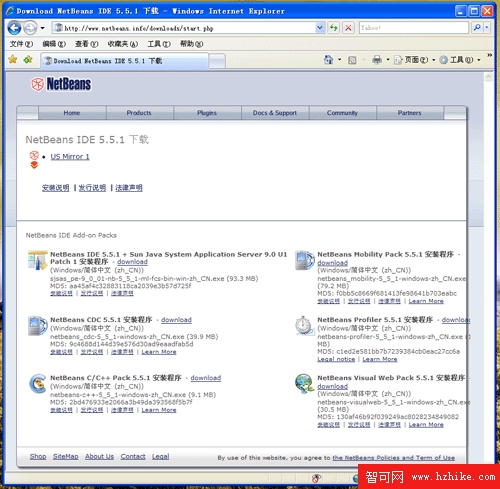Open the 文件 menu
This screenshot has height=489, width=500.
click(x=21, y=44)
